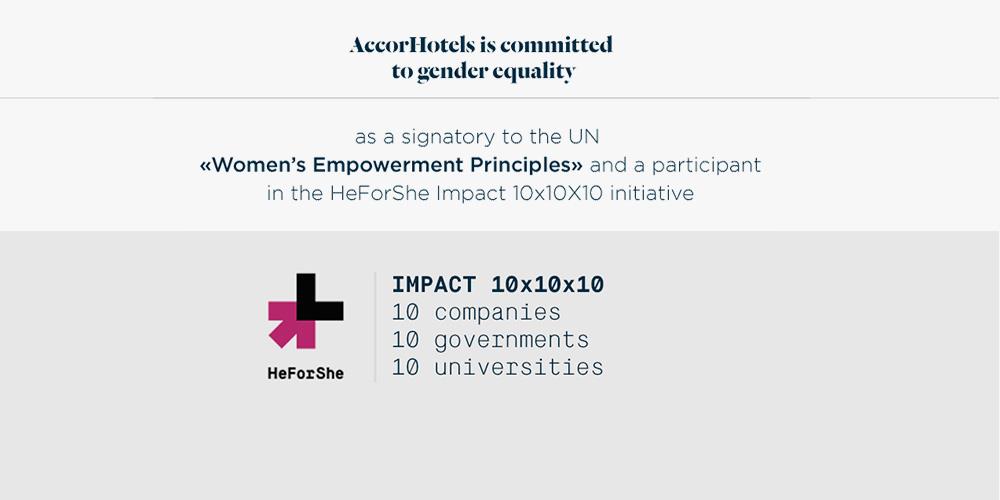Click 'as a signatory to the UN' text

coord(477,137)
